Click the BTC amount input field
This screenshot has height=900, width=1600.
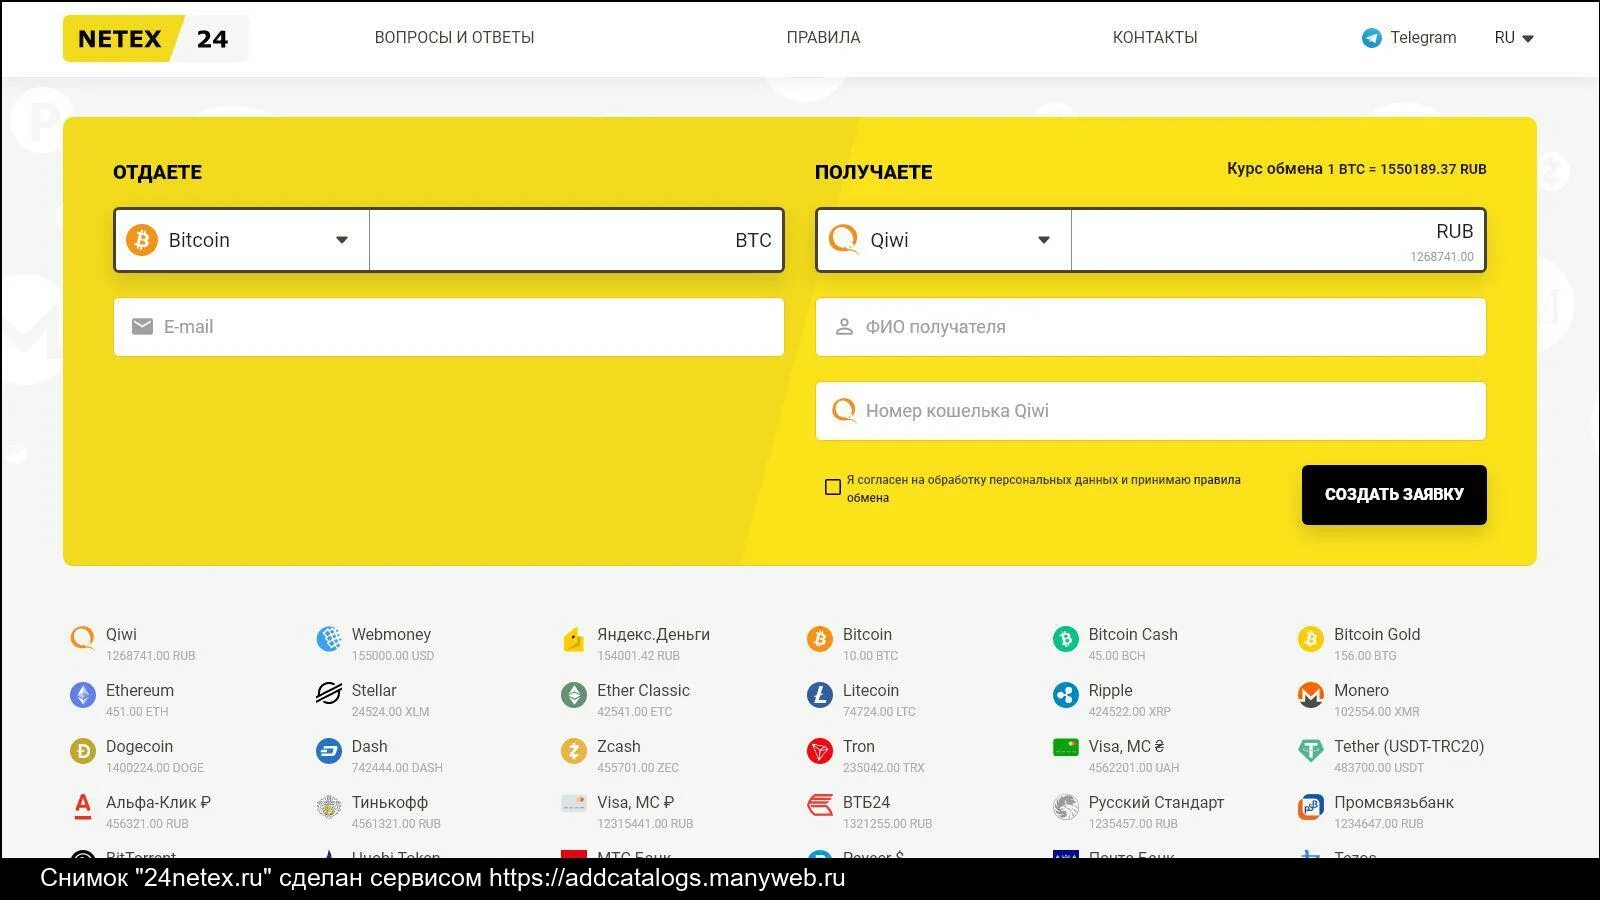click(576, 240)
